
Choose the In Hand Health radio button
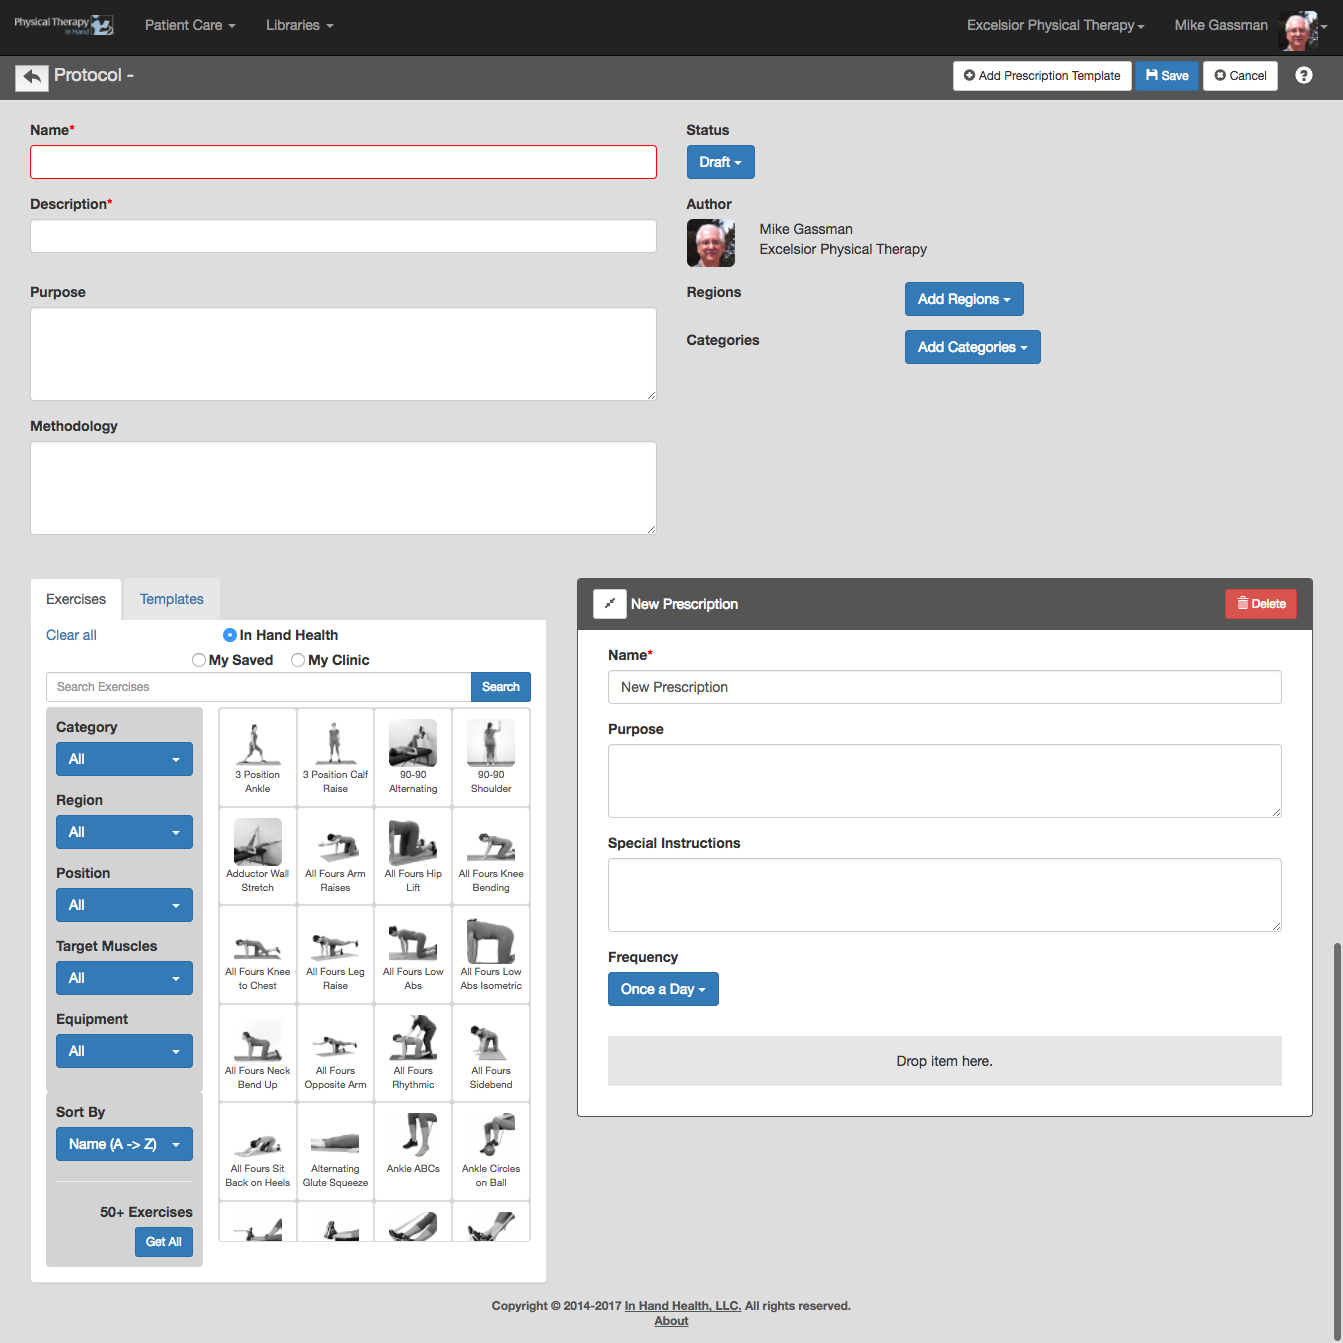pyautogui.click(x=230, y=635)
